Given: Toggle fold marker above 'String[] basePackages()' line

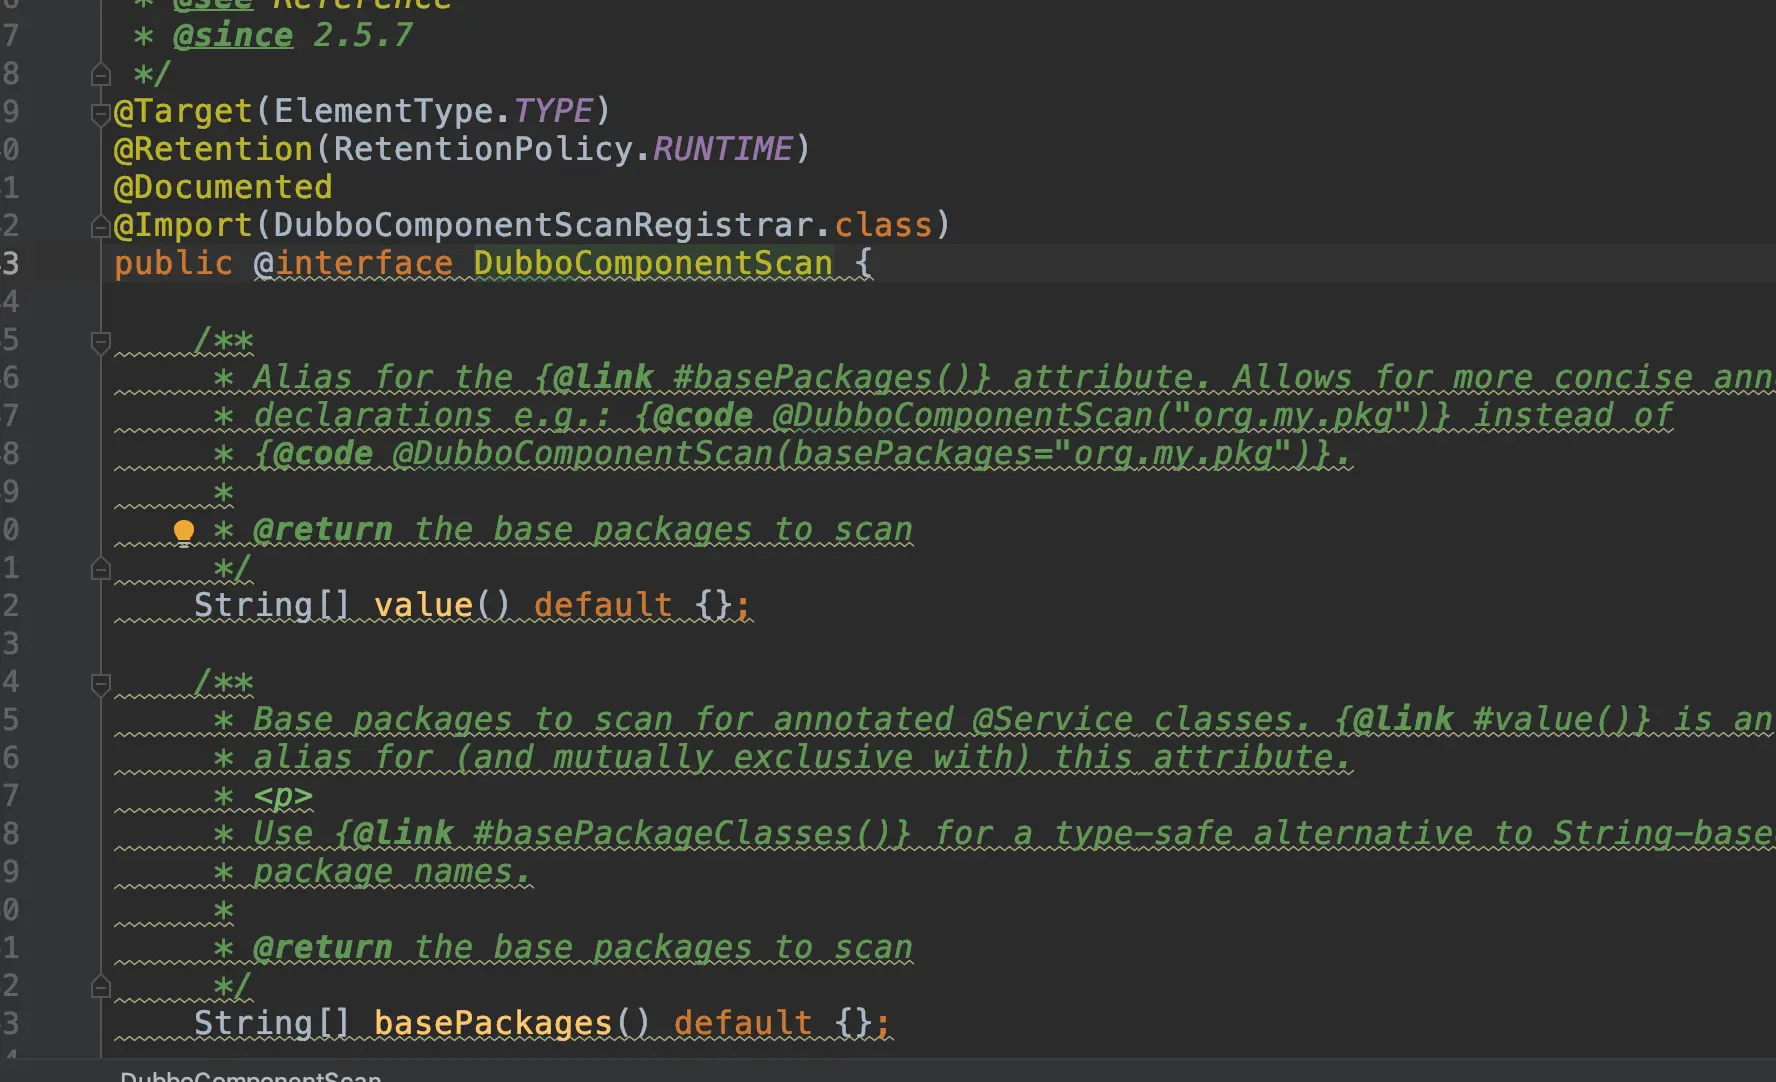Looking at the screenshot, I should 100,987.
